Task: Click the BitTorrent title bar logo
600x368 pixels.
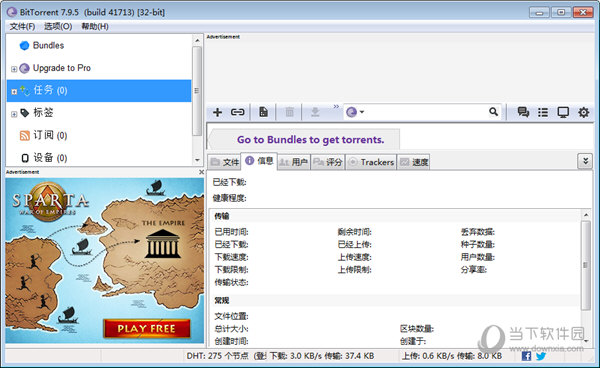Action: coord(12,12)
